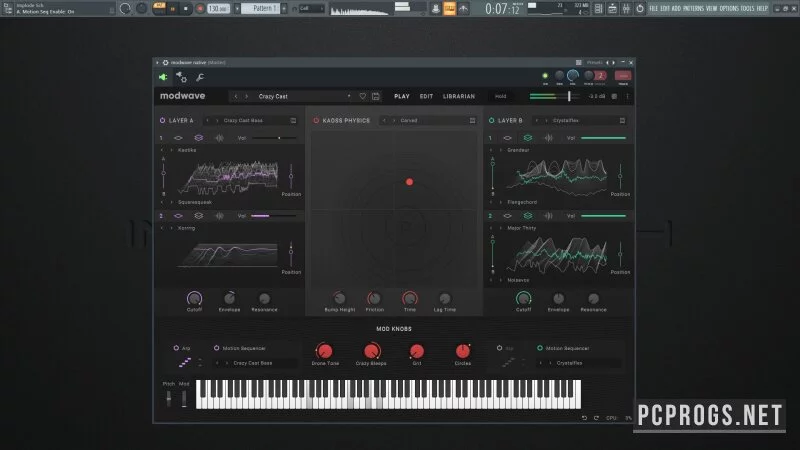Toggle the green plugin enable LED

[545, 76]
